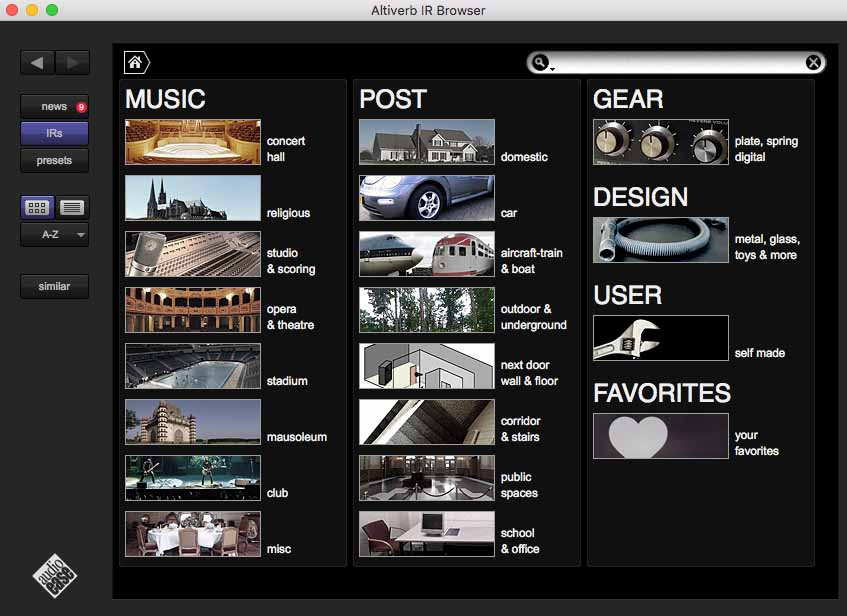Switch to the presets tab

[x=55, y=160]
